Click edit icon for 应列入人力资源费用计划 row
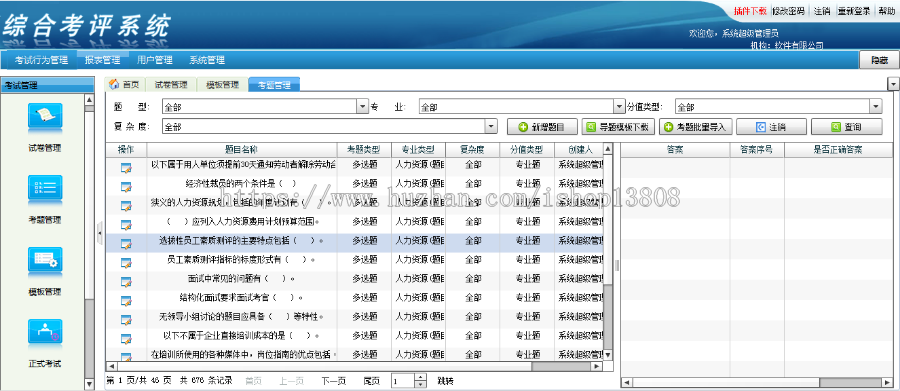 coord(126,224)
